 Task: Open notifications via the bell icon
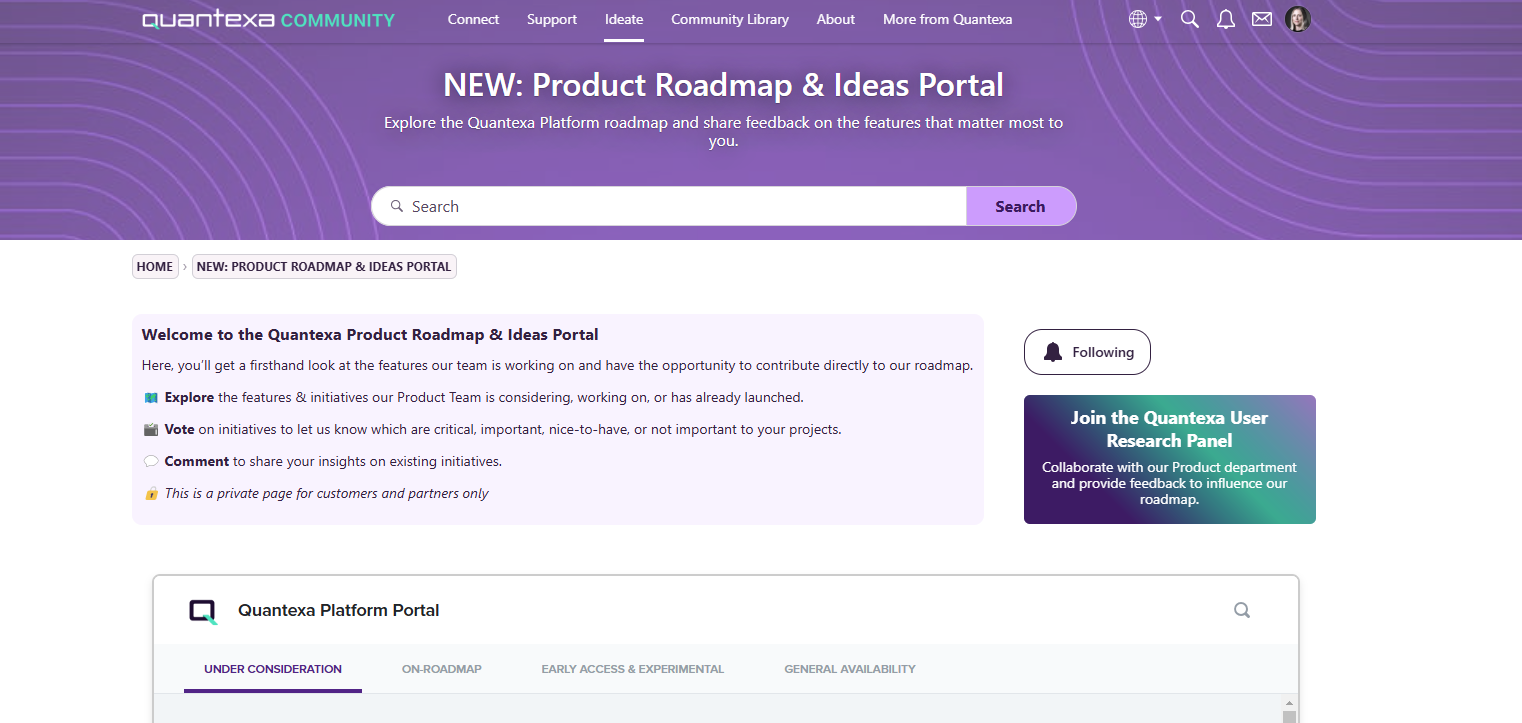tap(1225, 18)
